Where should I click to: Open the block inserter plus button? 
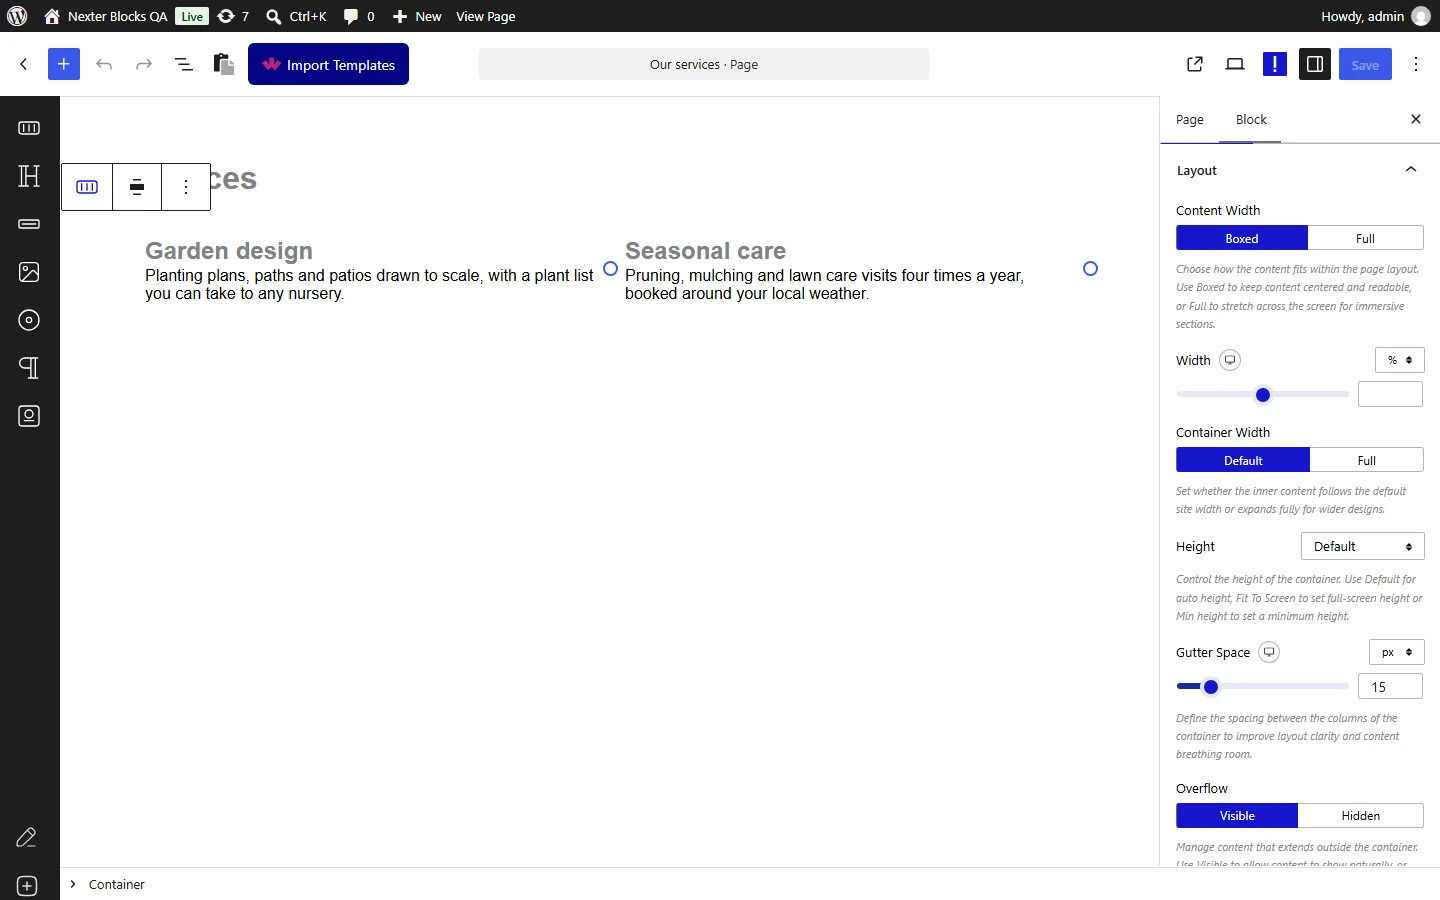63,64
